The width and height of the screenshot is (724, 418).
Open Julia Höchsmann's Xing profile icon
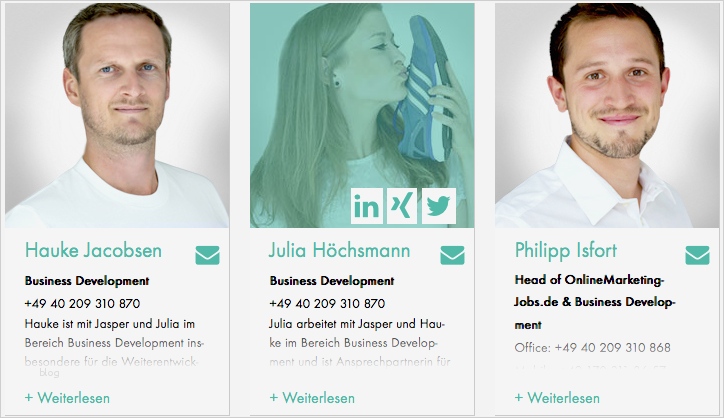click(402, 206)
